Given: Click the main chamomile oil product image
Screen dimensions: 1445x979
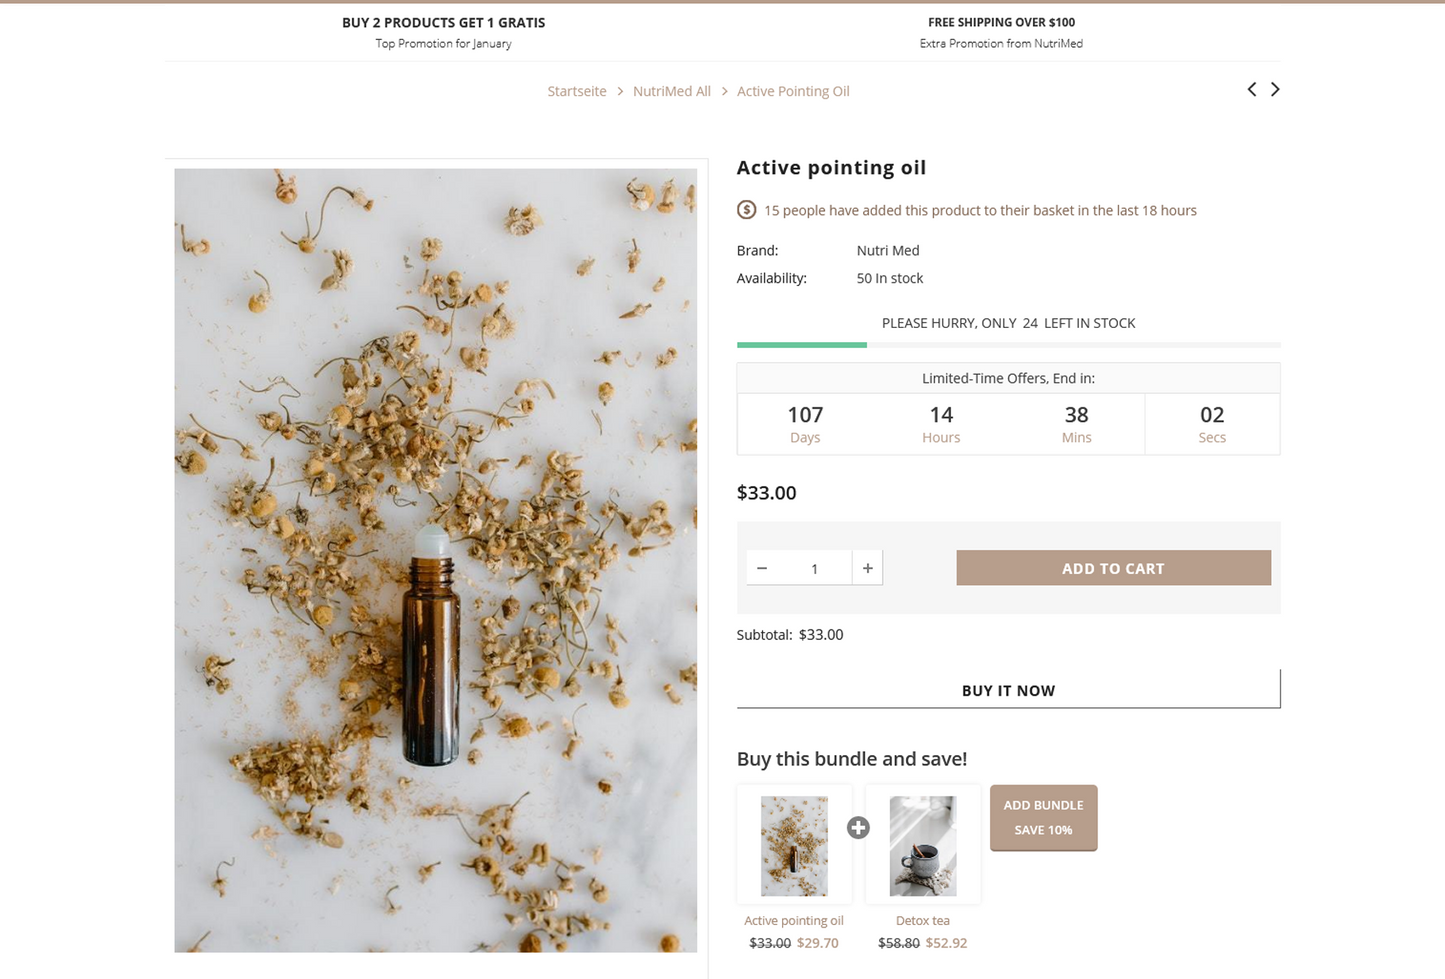Looking at the screenshot, I should pyautogui.click(x=435, y=558).
